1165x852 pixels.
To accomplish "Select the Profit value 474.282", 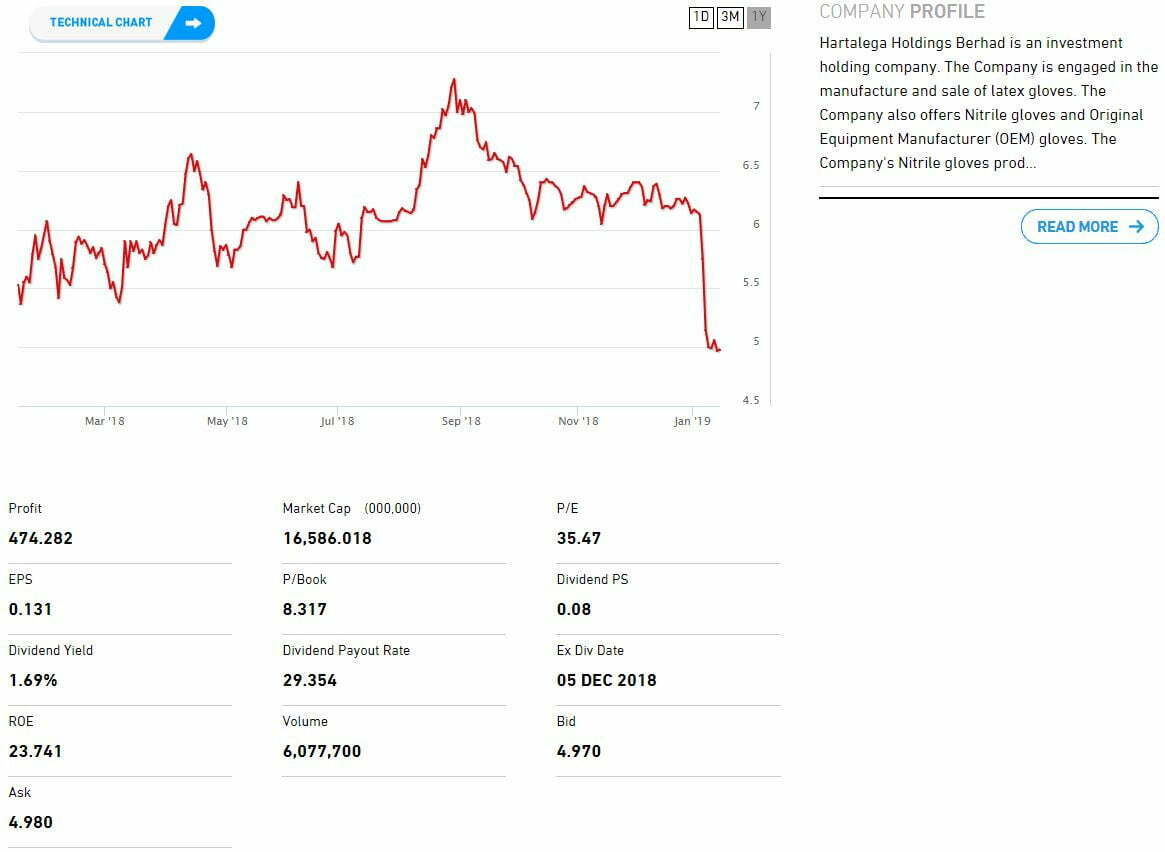I will tap(41, 538).
